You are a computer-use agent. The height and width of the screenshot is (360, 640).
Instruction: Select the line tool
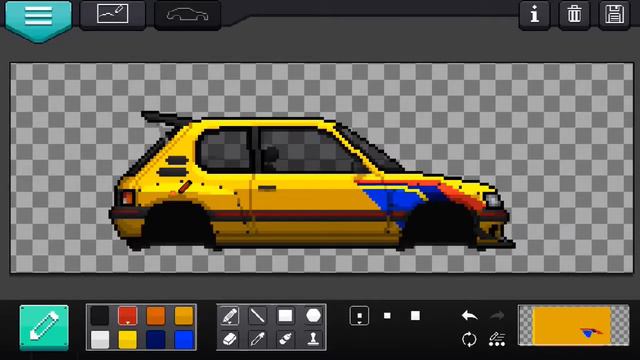tap(258, 316)
